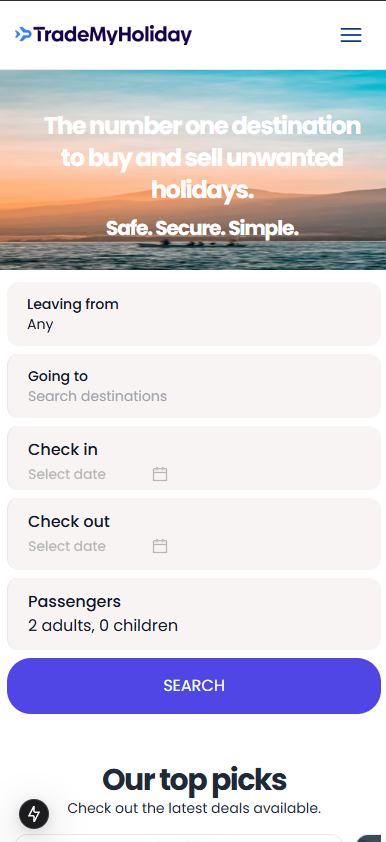Click the lightning bolt floating button

[x=34, y=814]
